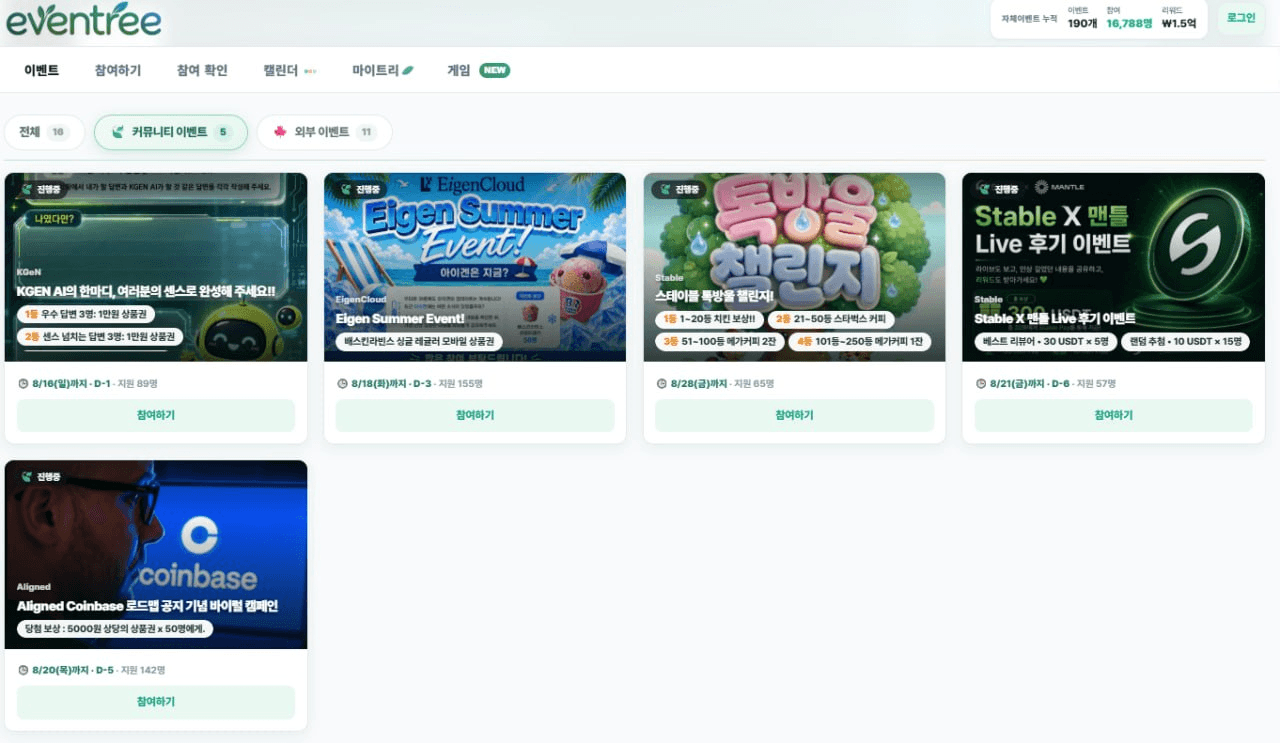Go to the 참여하기 nav tab

click(x=118, y=71)
